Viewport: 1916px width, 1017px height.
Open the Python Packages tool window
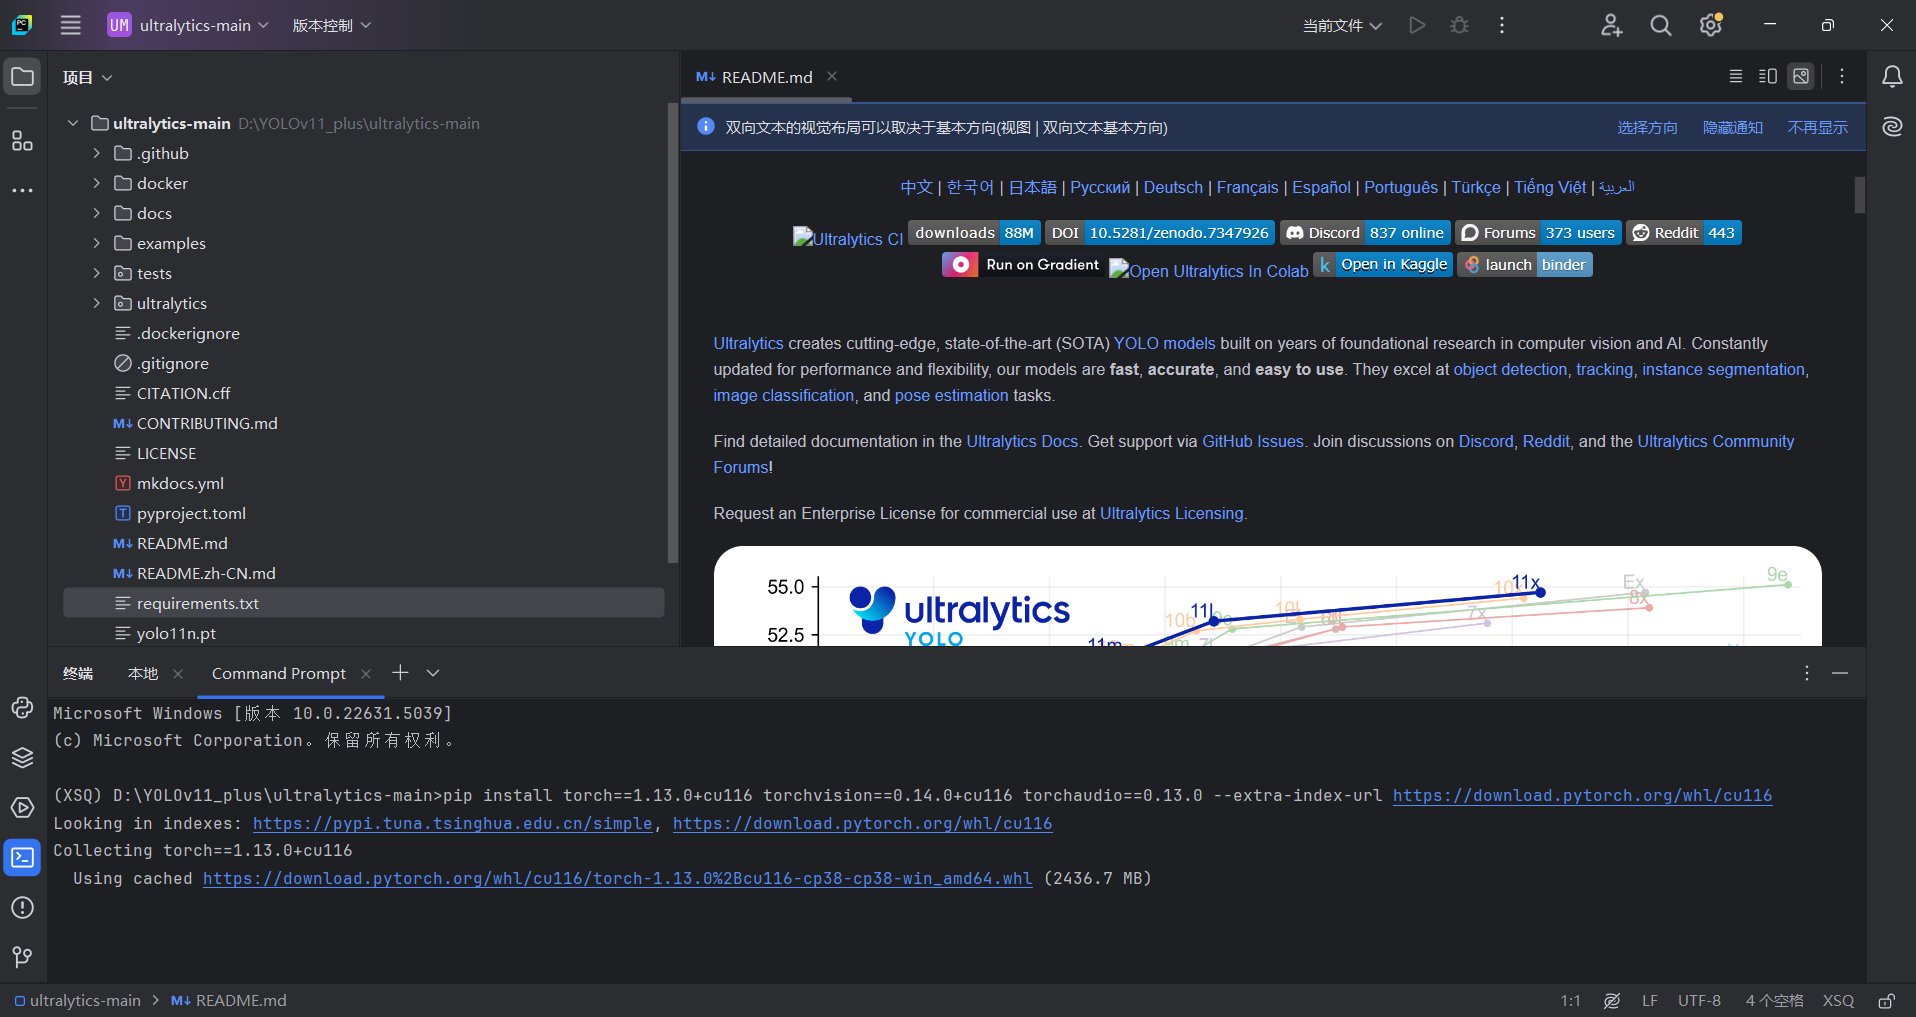coord(22,708)
